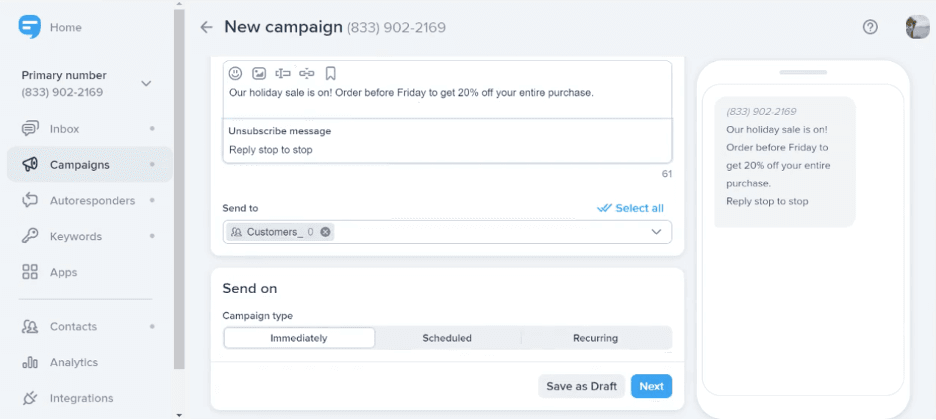Select Recurring campaign type
936x420 pixels.
(x=595, y=338)
